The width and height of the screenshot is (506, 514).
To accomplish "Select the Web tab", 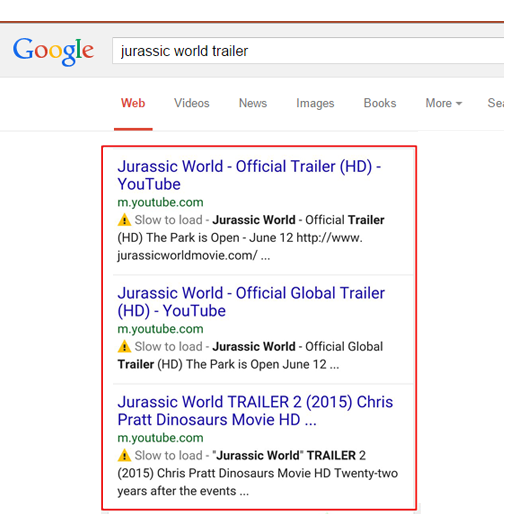I will point(133,103).
